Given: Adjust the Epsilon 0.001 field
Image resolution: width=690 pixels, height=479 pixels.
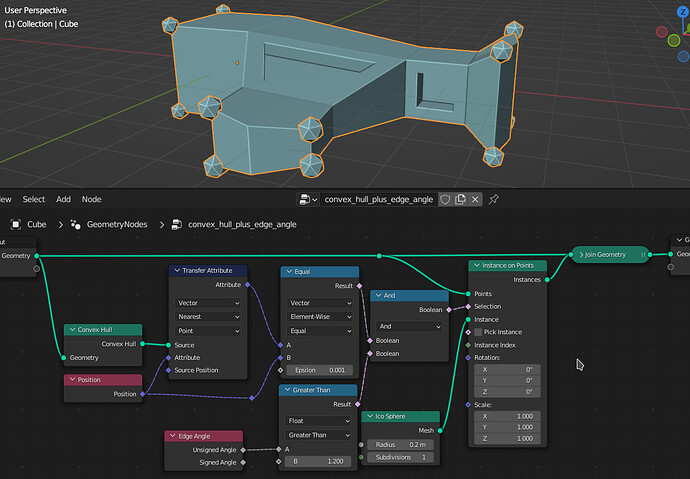Looking at the screenshot, I should point(320,370).
